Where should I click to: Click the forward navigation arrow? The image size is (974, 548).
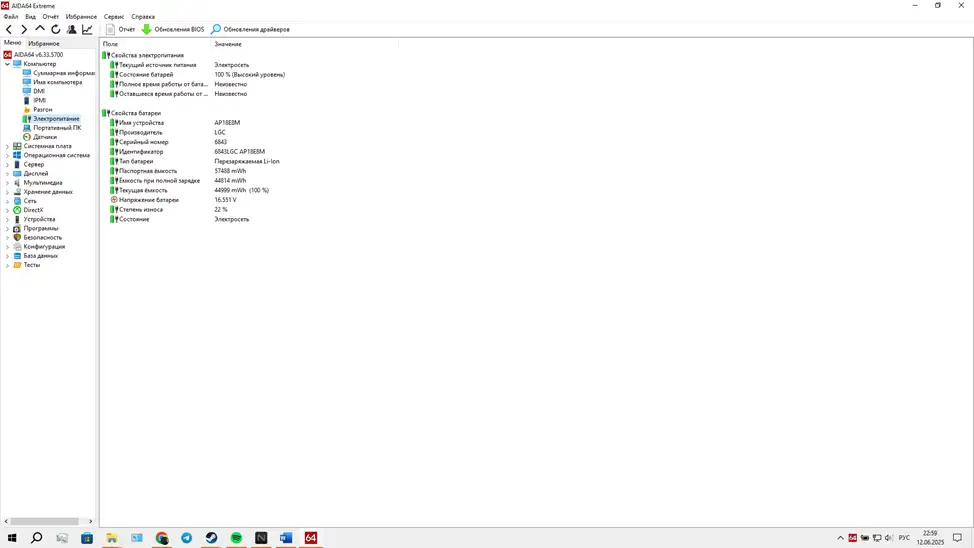(24, 29)
